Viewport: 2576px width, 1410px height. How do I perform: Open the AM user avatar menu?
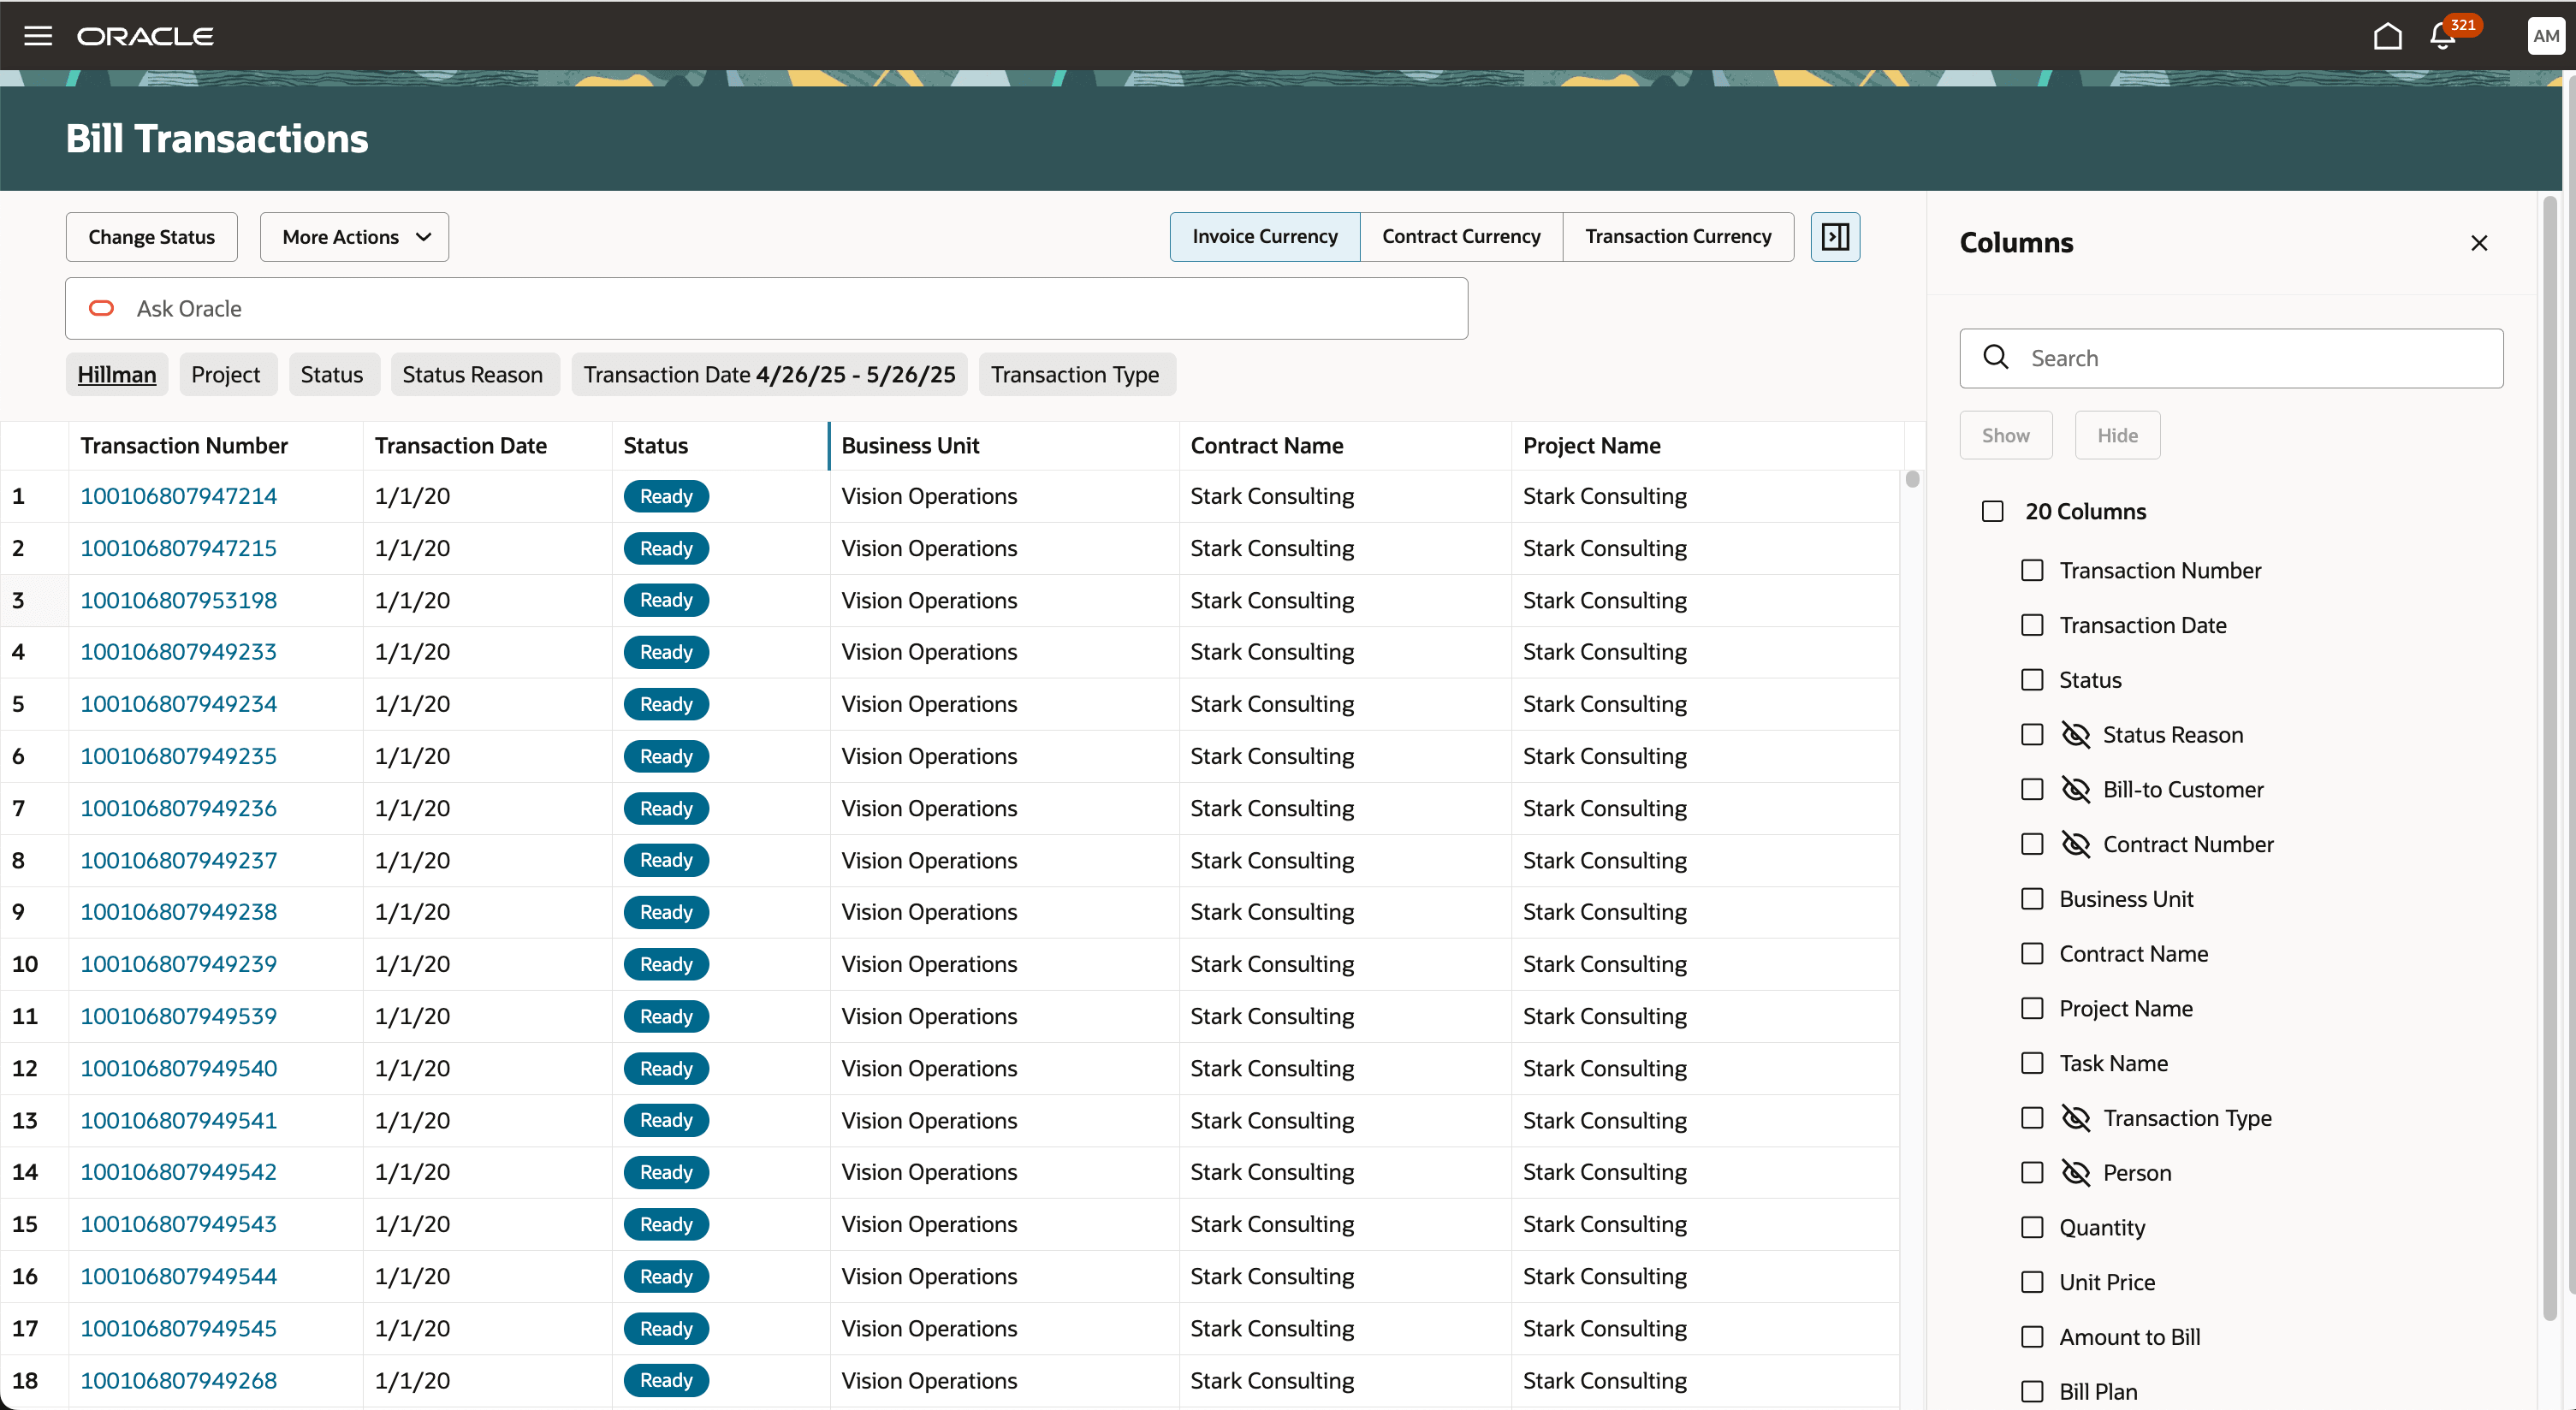tap(2545, 36)
